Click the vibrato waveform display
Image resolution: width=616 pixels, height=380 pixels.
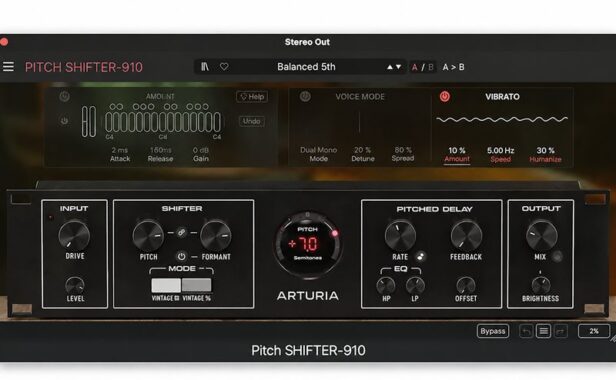(502, 119)
